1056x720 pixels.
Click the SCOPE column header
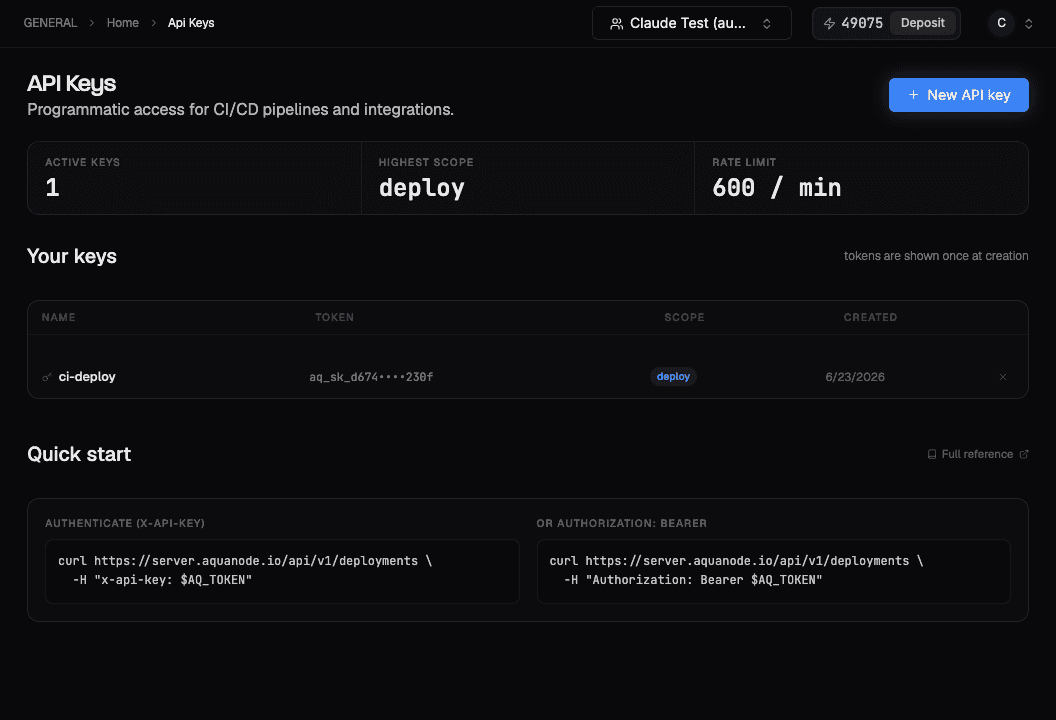click(x=684, y=317)
